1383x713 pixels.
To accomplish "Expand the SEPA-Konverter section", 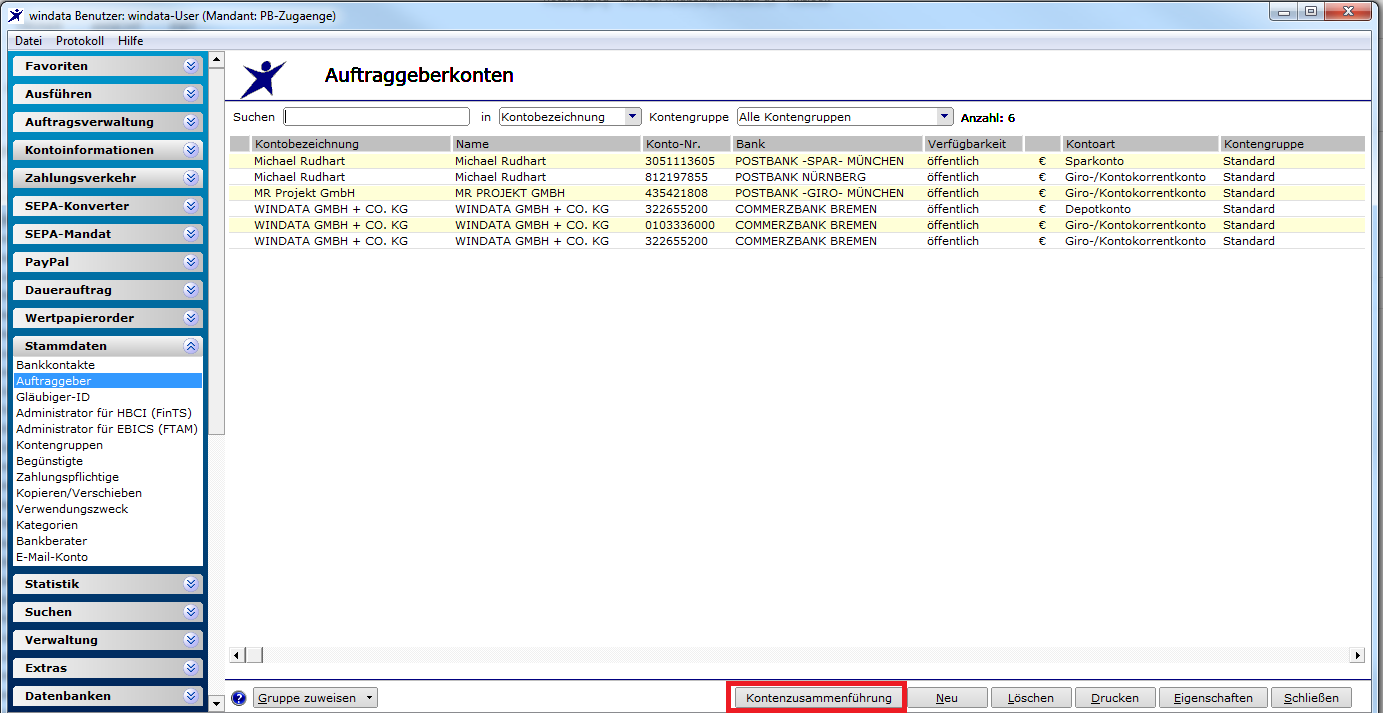I will click(108, 206).
